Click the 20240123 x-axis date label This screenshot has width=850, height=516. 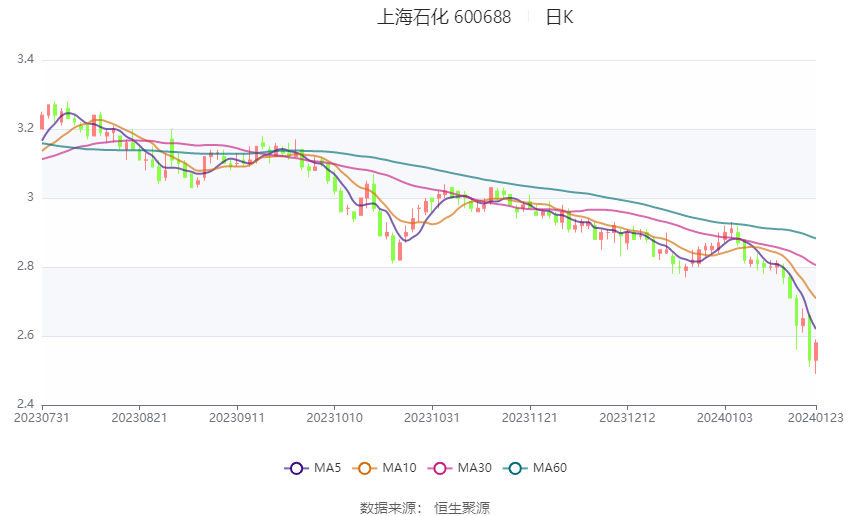(816, 418)
